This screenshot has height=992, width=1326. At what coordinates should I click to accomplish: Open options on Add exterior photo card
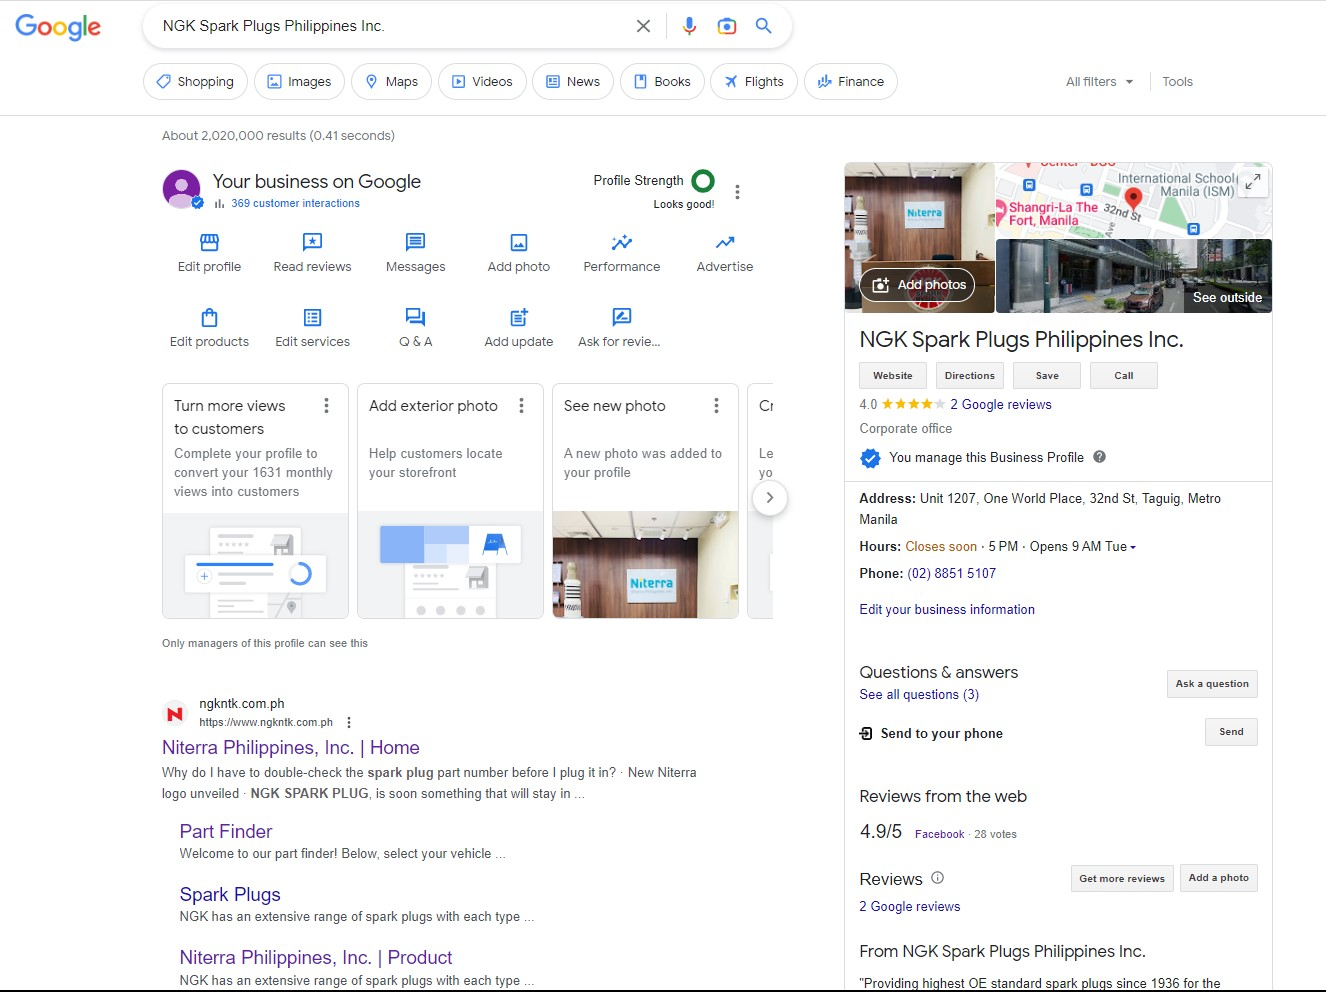click(x=521, y=406)
